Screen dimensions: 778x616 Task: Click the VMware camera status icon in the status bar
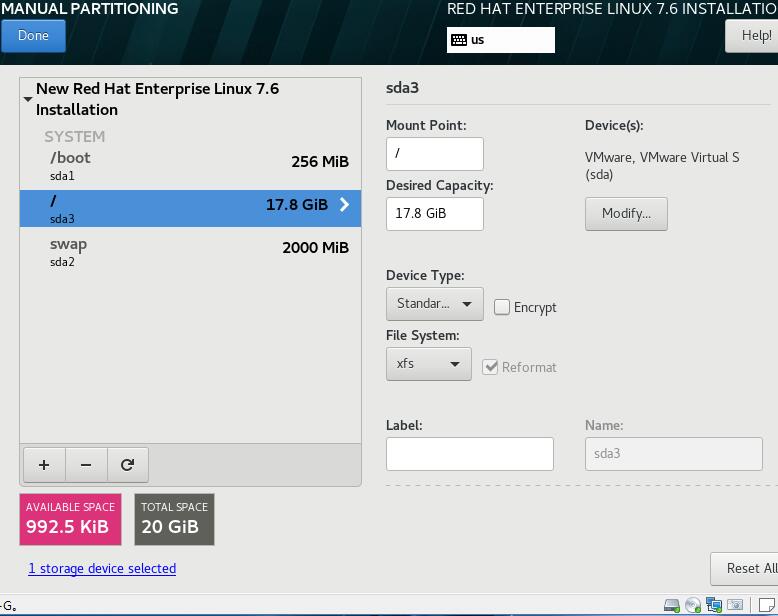tap(735, 605)
